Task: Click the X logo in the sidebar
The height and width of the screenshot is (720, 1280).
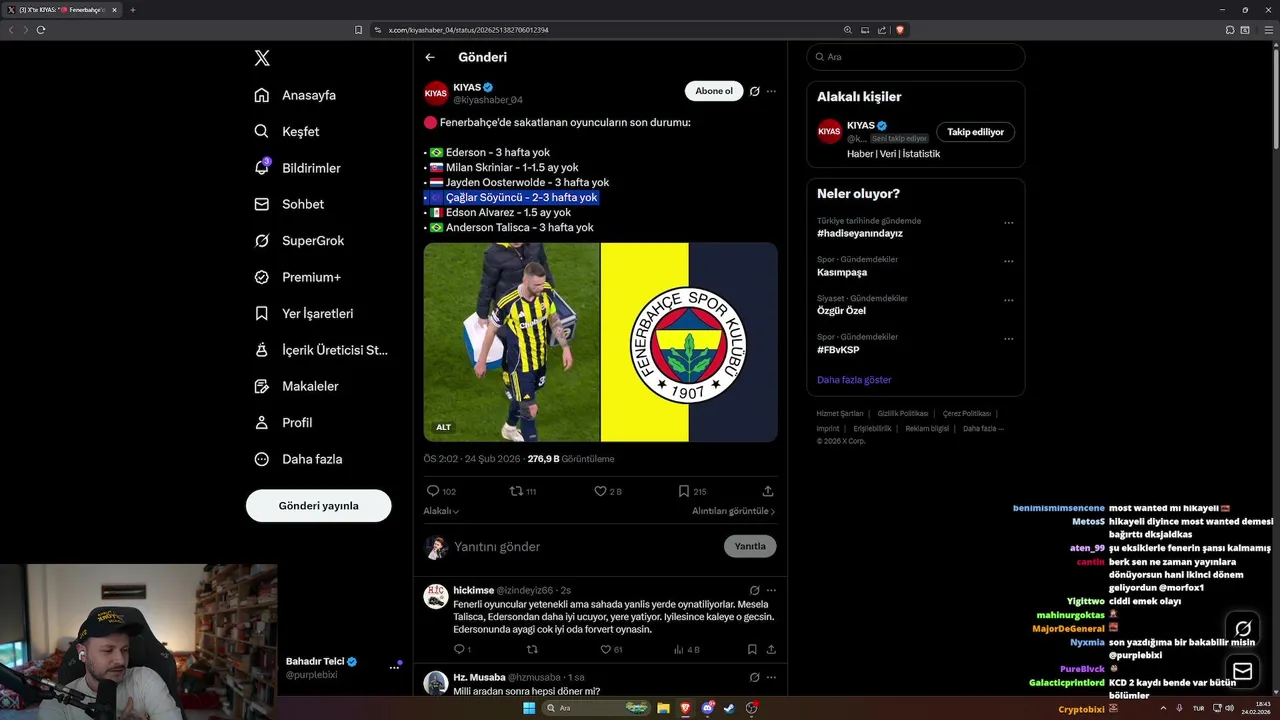Action: 262,58
